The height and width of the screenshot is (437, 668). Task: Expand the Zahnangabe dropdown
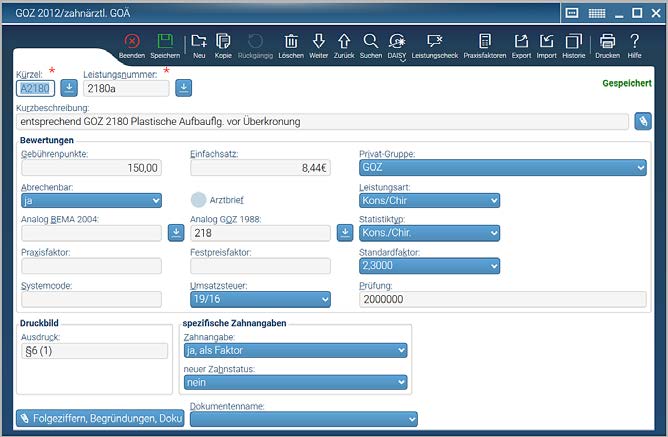pyautogui.click(x=295, y=350)
